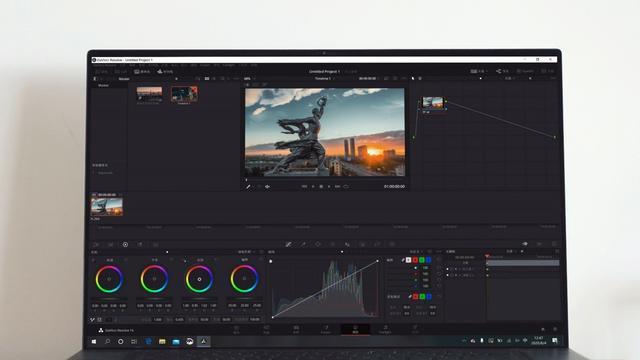The width and height of the screenshot is (640, 360).
Task: Open the project settings gear icon
Action: (555, 329)
